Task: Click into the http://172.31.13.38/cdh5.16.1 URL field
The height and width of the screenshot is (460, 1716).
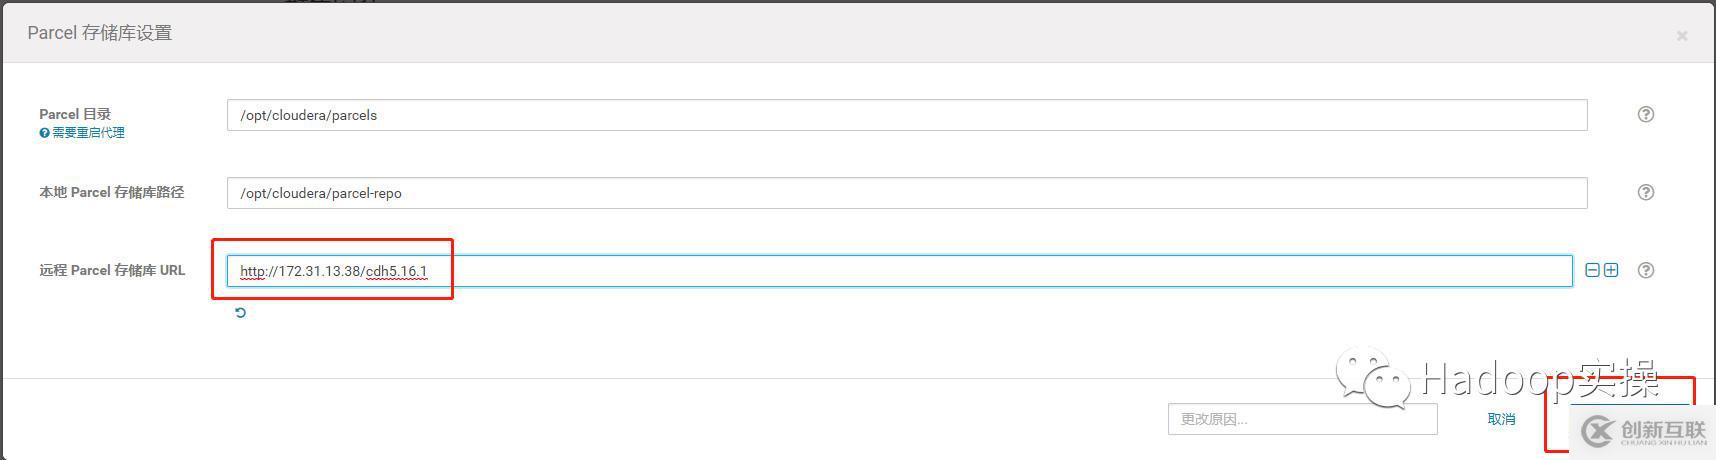Action: [898, 271]
